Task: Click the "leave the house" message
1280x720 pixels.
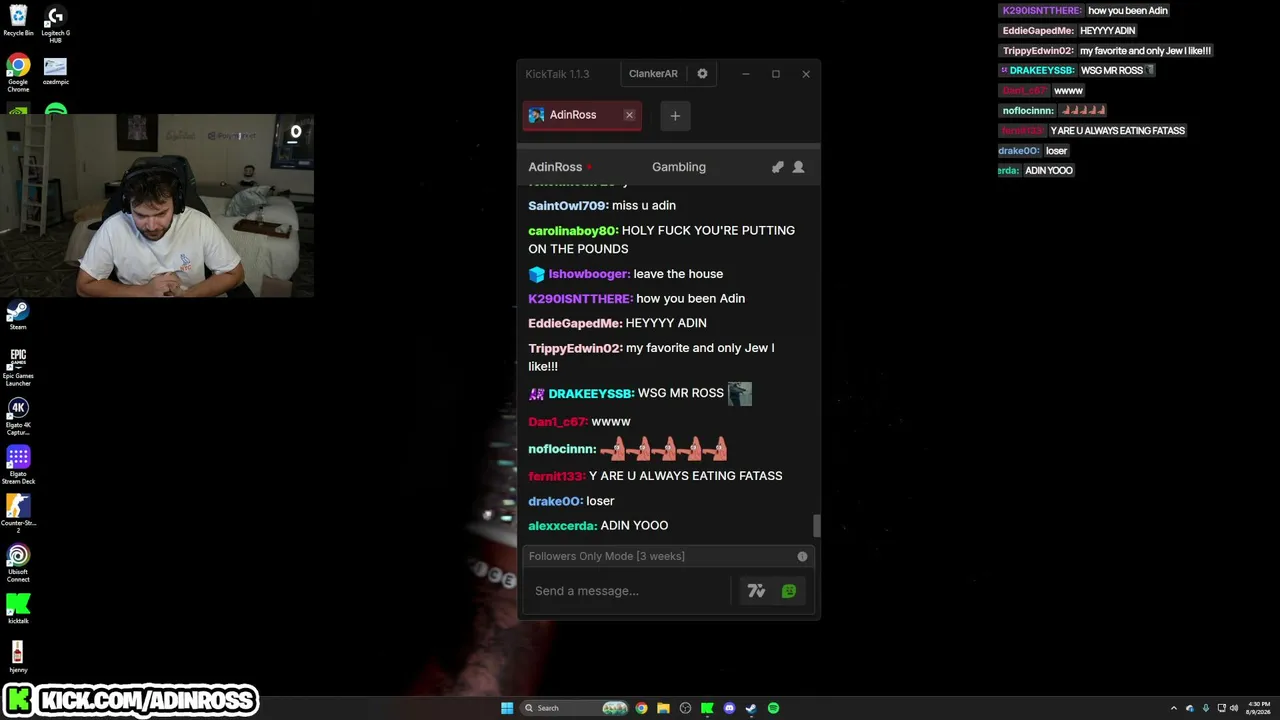Action: [678, 274]
